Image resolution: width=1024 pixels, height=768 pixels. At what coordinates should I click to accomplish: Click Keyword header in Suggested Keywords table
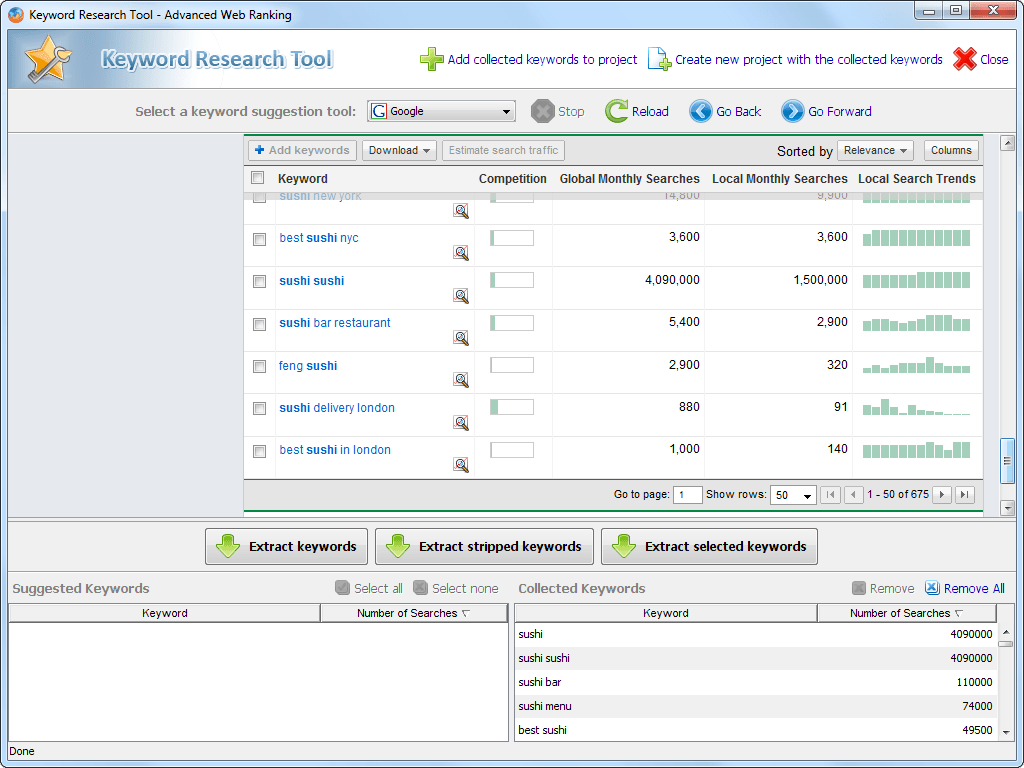165,613
